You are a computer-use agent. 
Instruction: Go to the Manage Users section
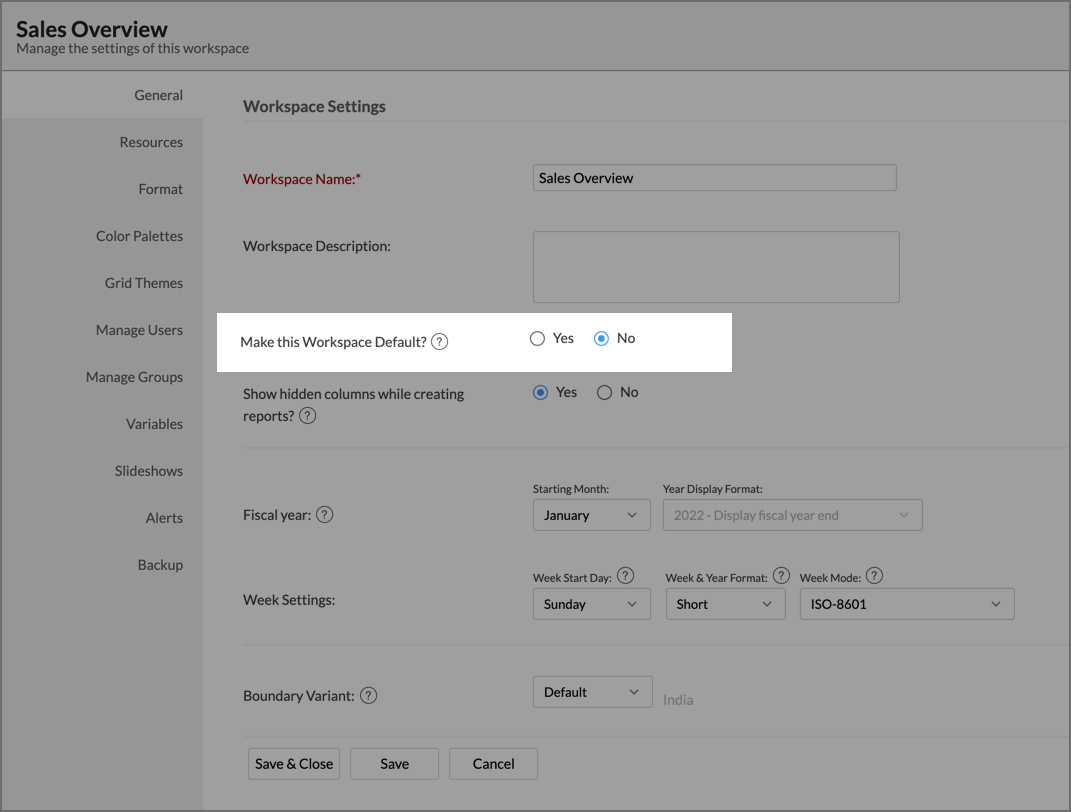coord(139,330)
